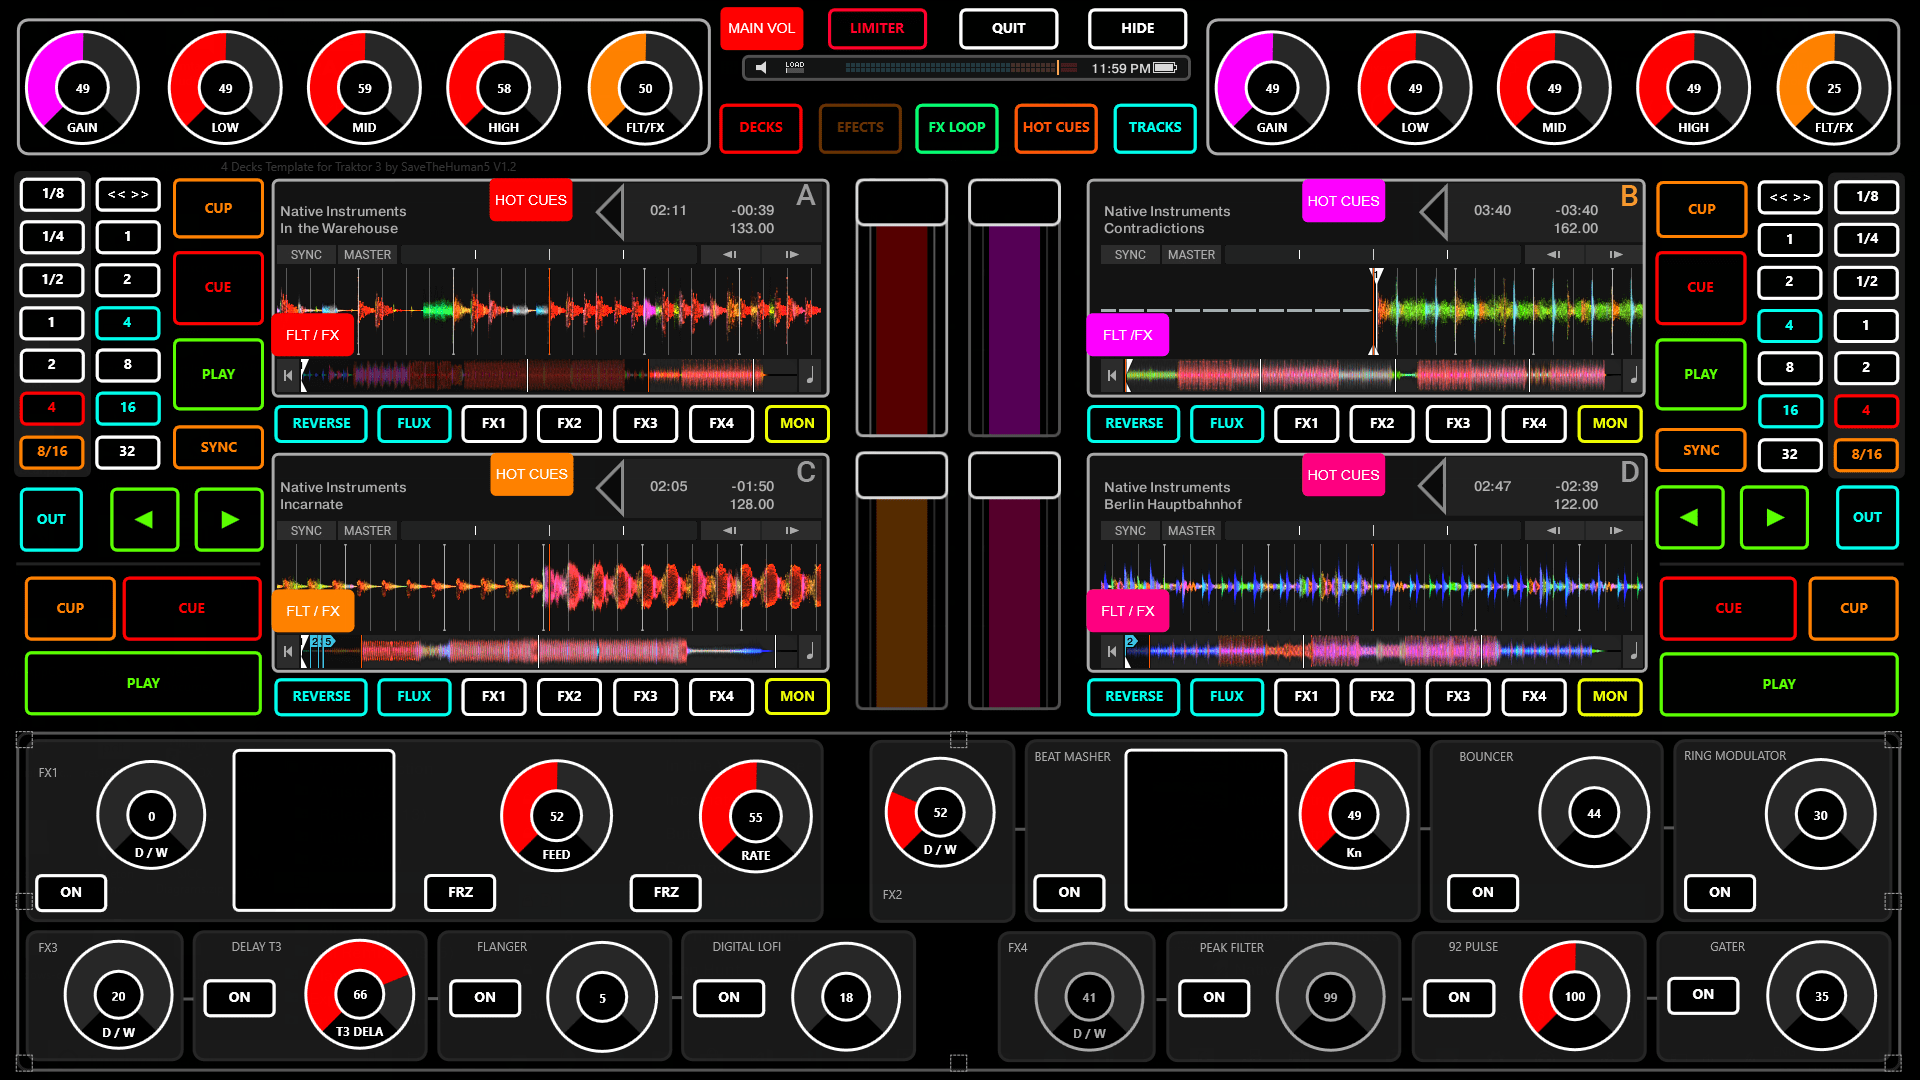1920x1080 pixels.
Task: Click the volume speaker icon in the status bar
Action: (x=761, y=68)
